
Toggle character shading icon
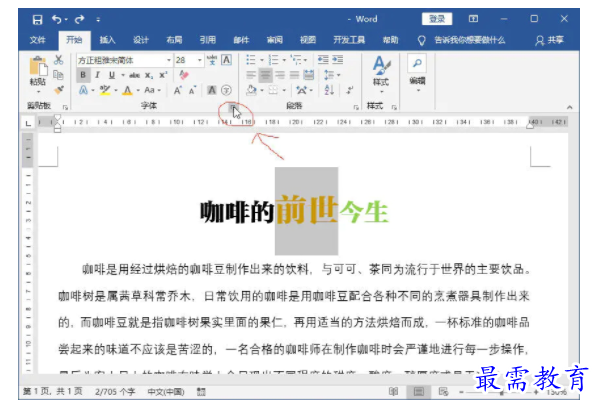click(212, 90)
